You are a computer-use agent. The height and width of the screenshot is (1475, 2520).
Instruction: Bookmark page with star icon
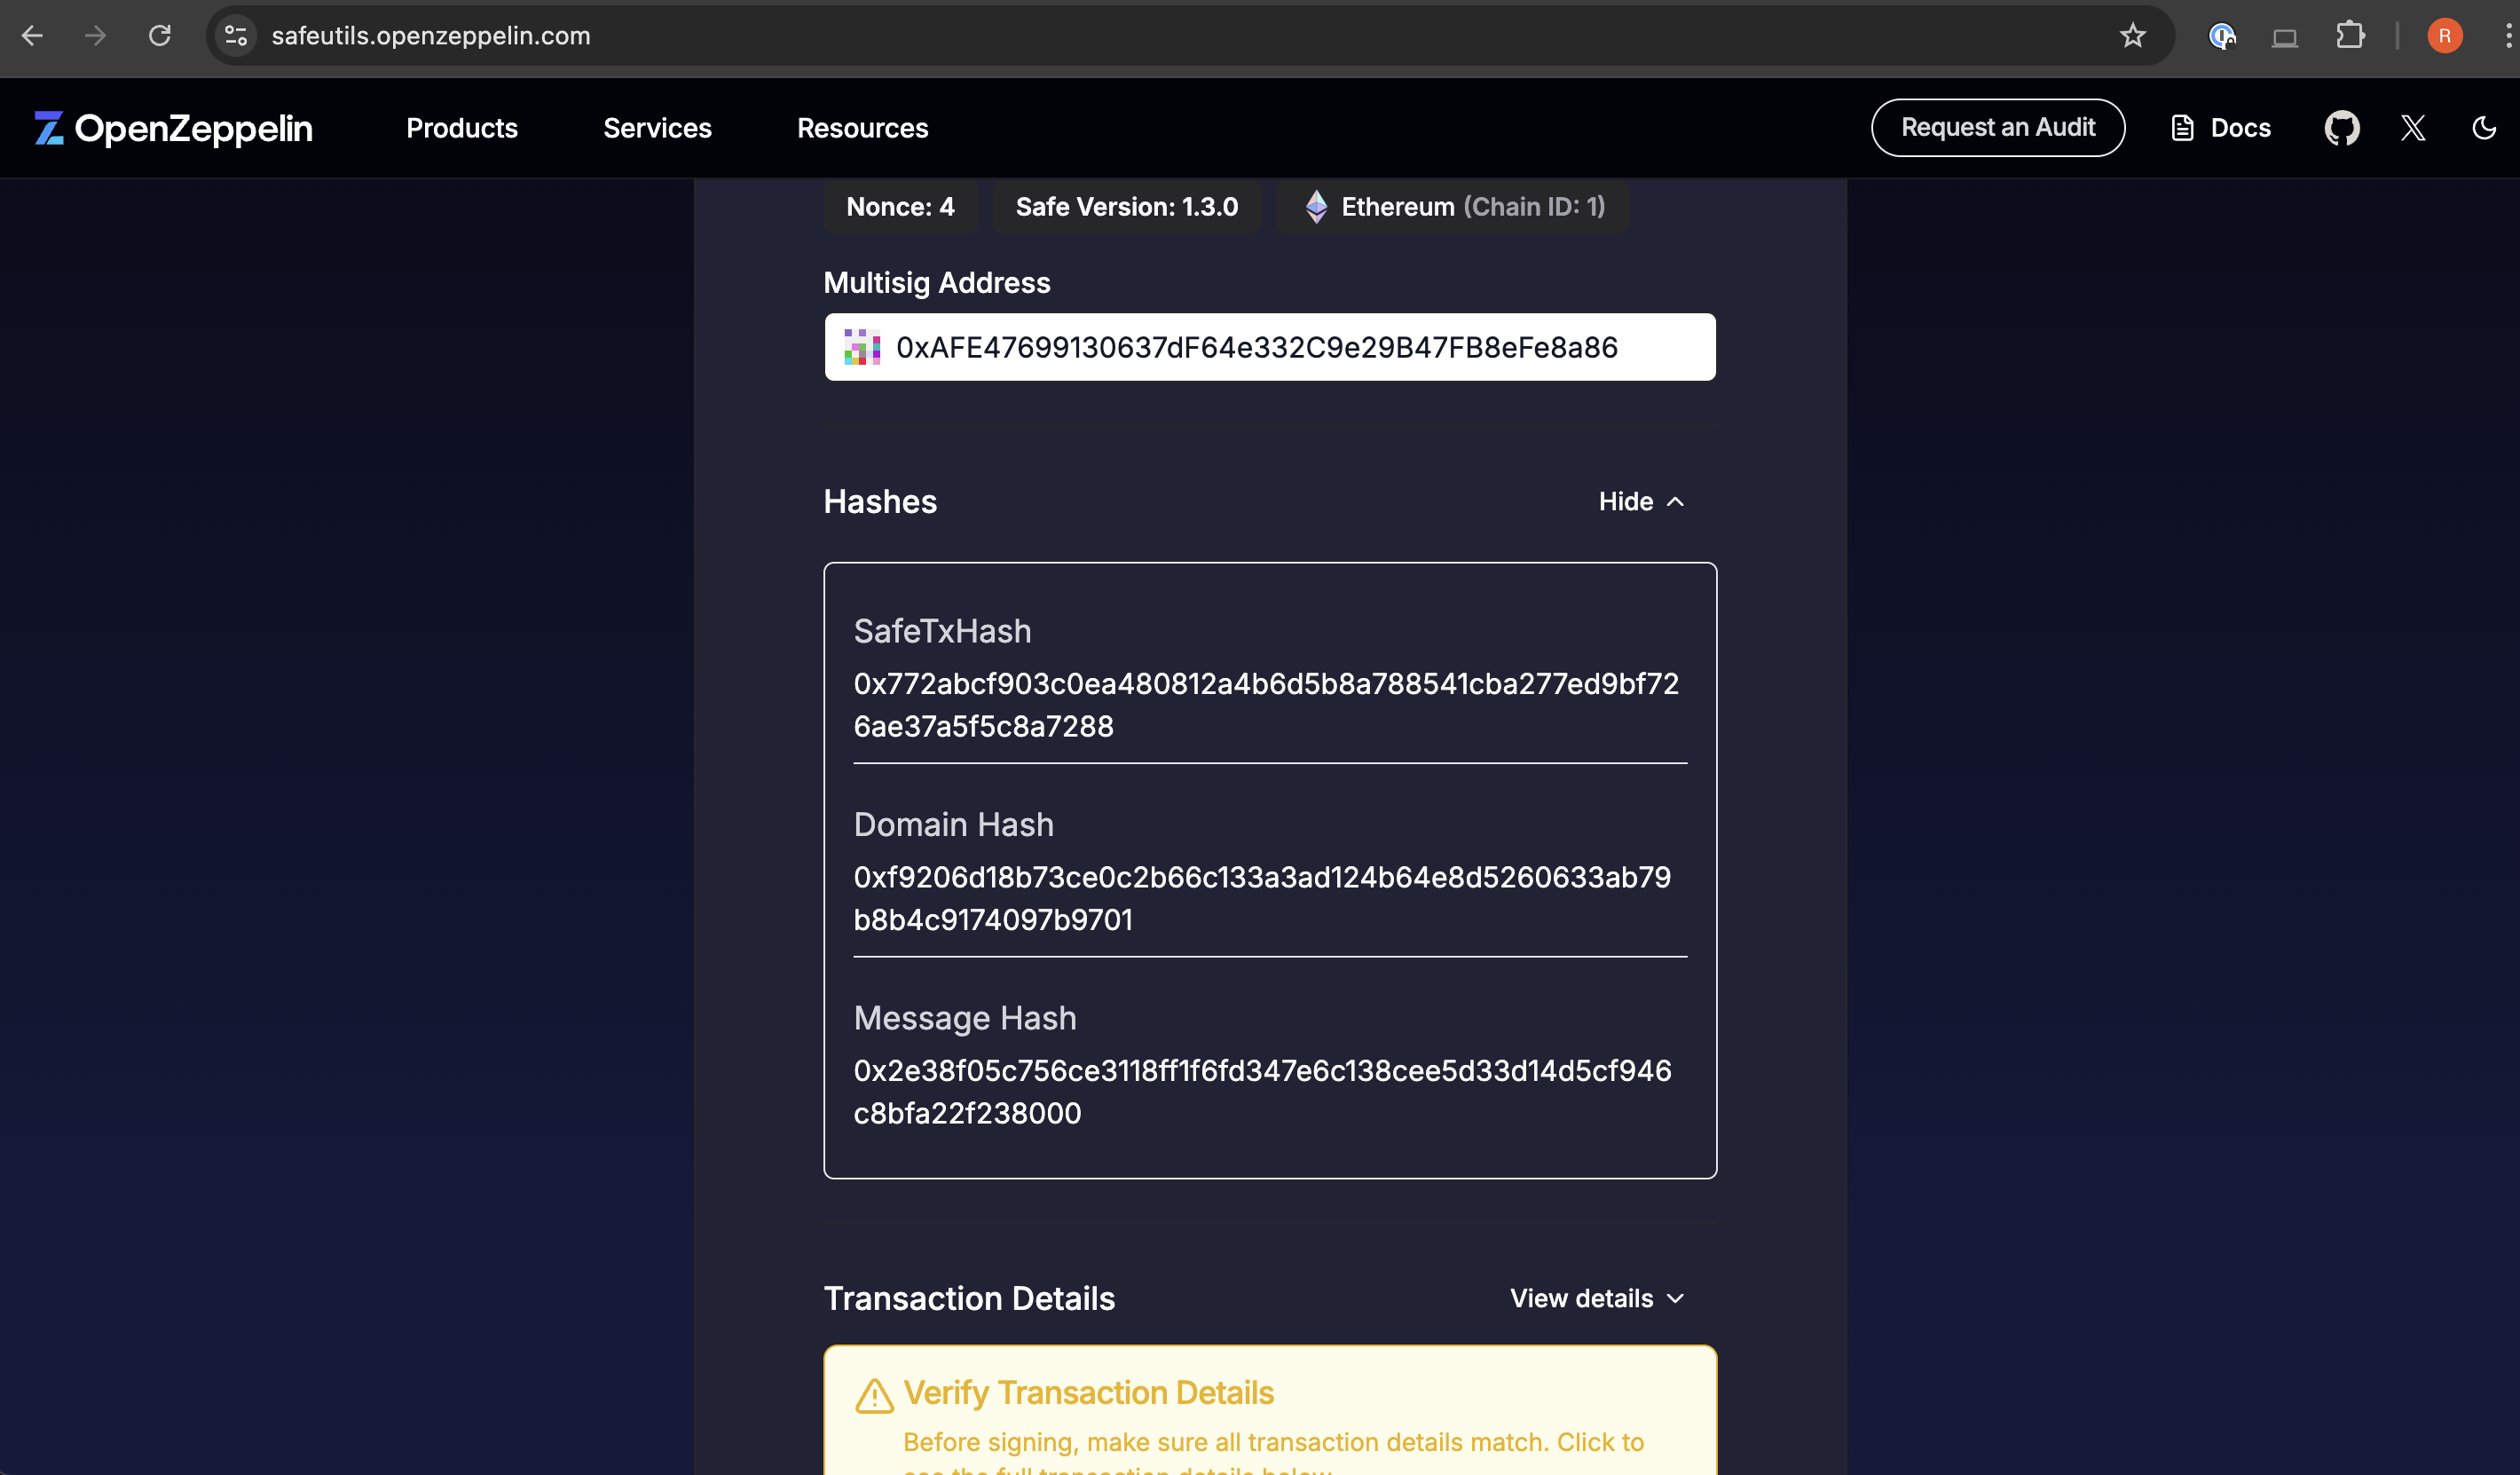[x=2132, y=36]
